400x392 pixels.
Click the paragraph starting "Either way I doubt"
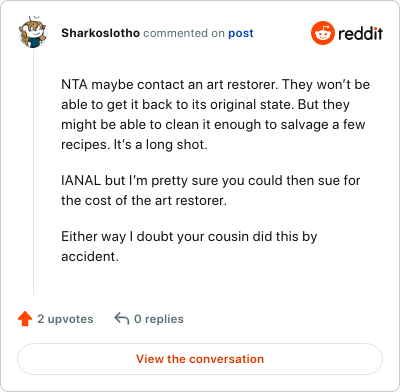189,246
